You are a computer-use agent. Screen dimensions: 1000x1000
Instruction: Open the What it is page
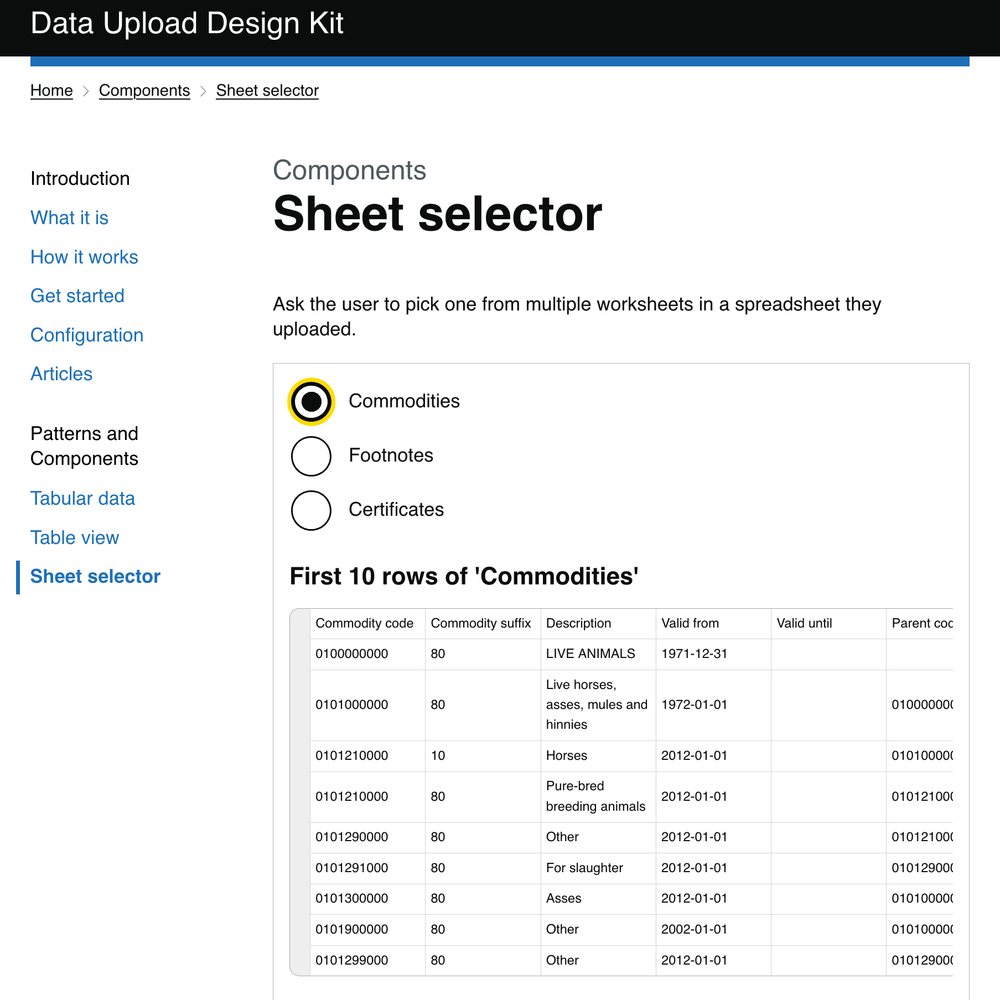point(69,218)
